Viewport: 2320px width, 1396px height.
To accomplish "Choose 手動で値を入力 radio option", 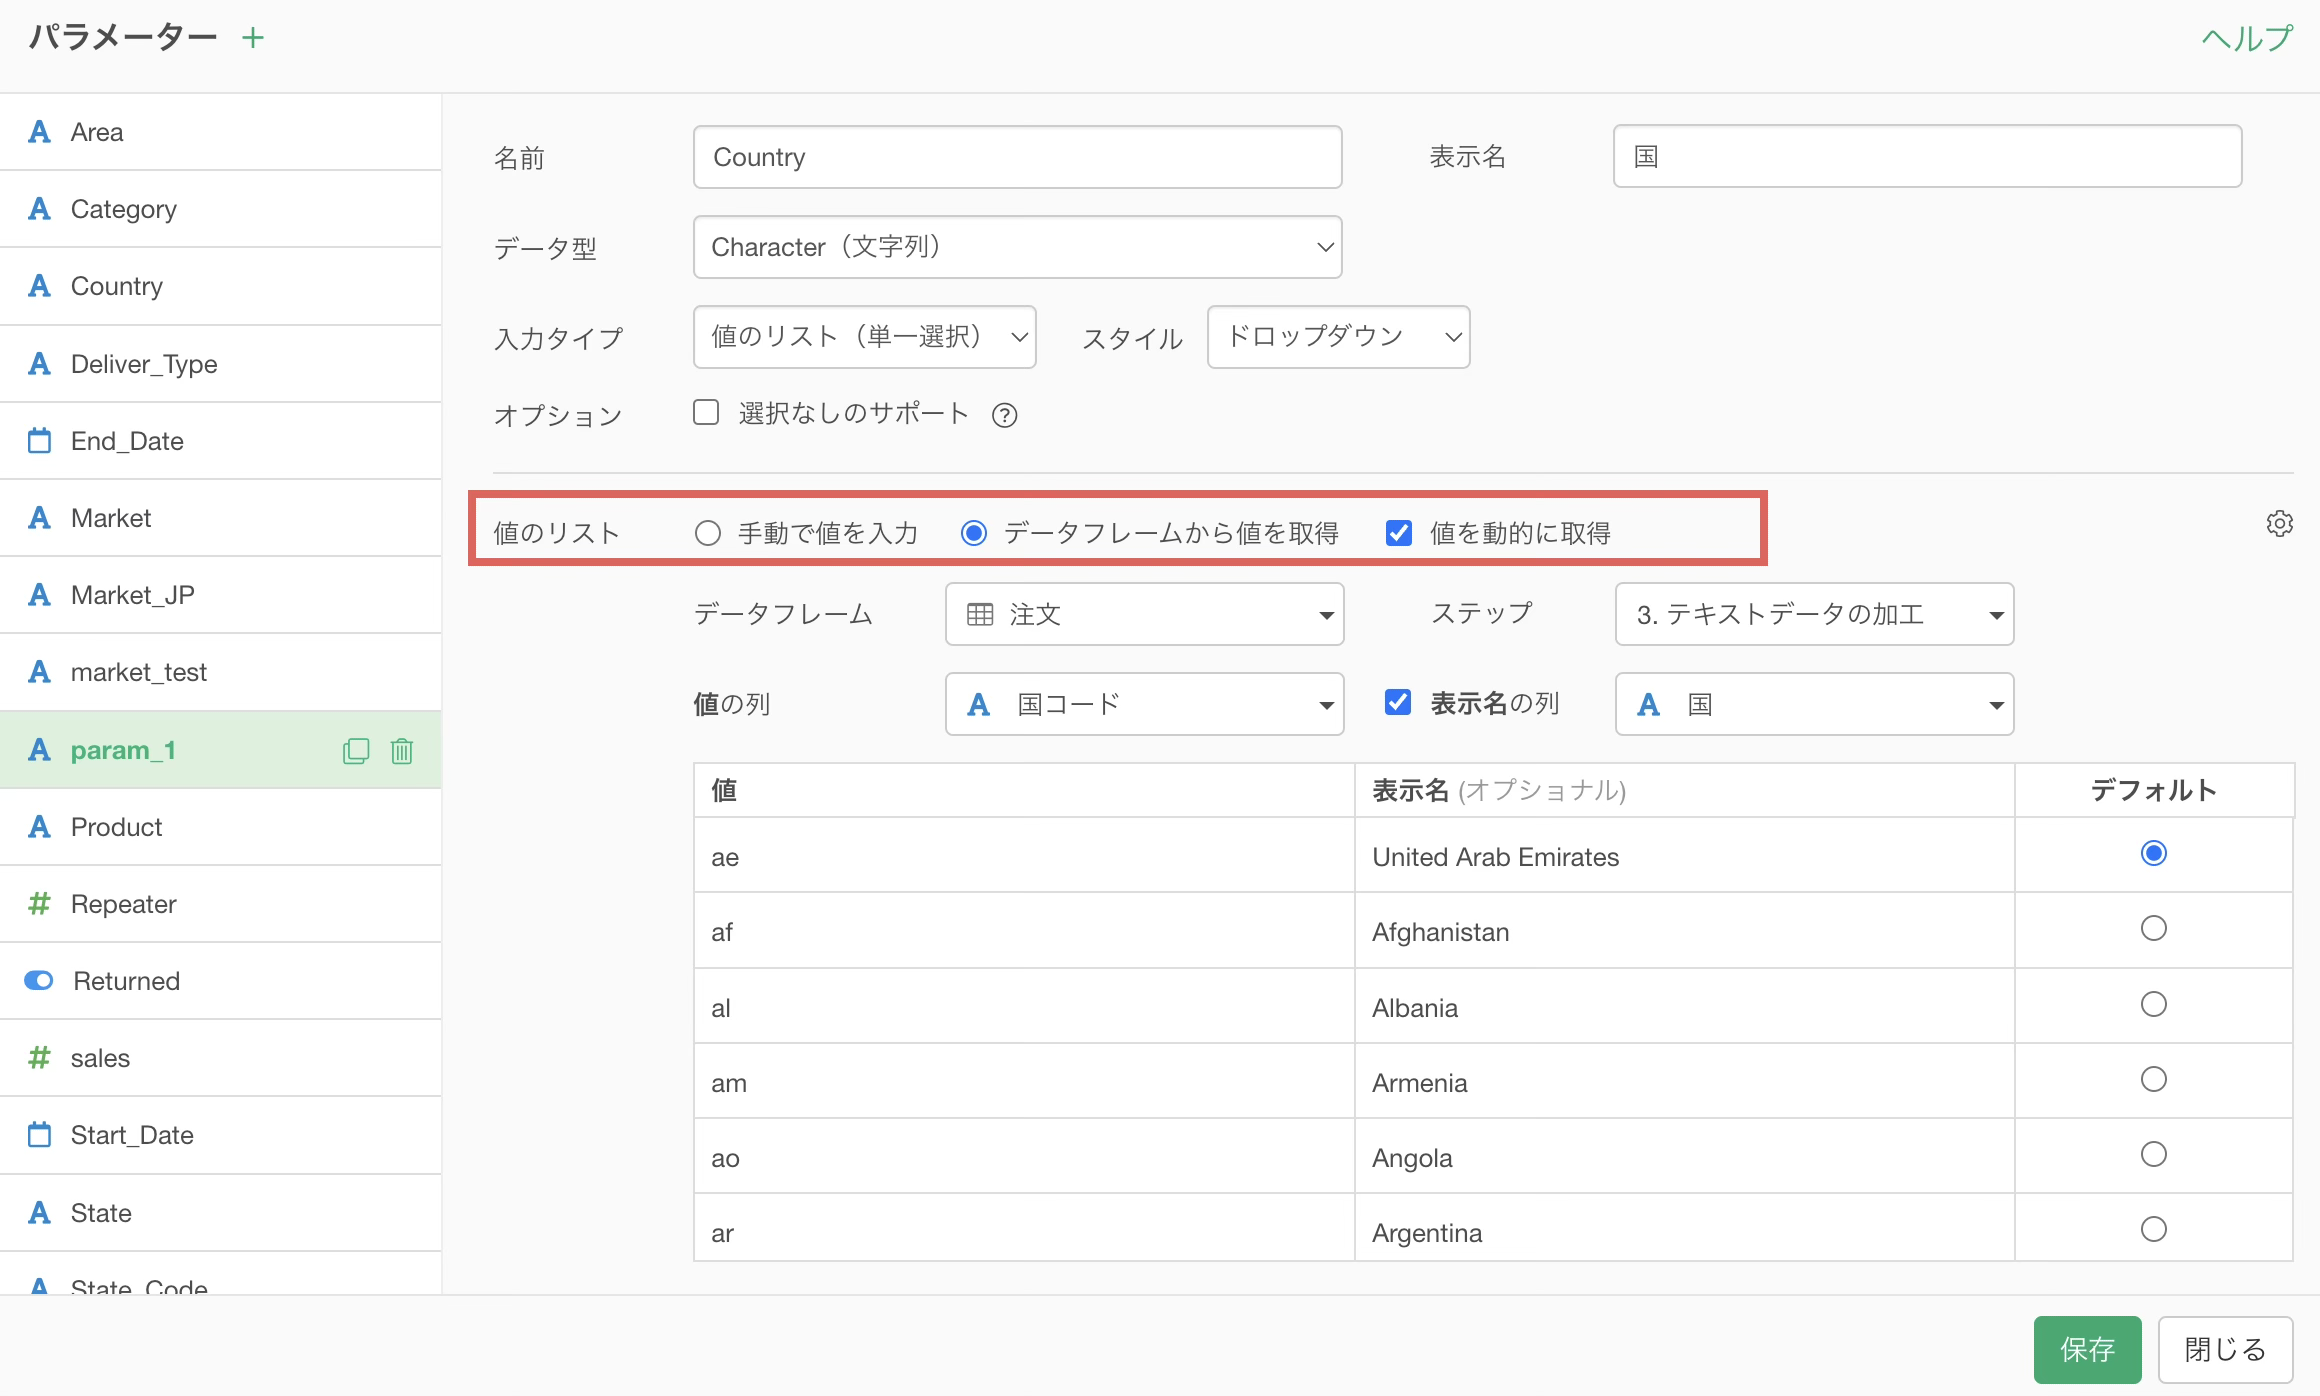I will pyautogui.click(x=708, y=533).
